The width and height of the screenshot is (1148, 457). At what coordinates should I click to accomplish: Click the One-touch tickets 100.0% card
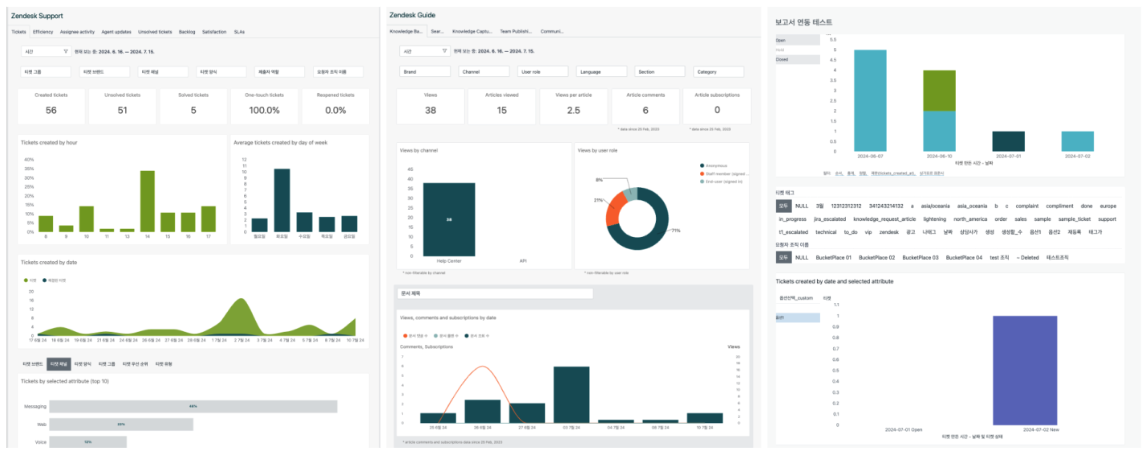pos(264,106)
